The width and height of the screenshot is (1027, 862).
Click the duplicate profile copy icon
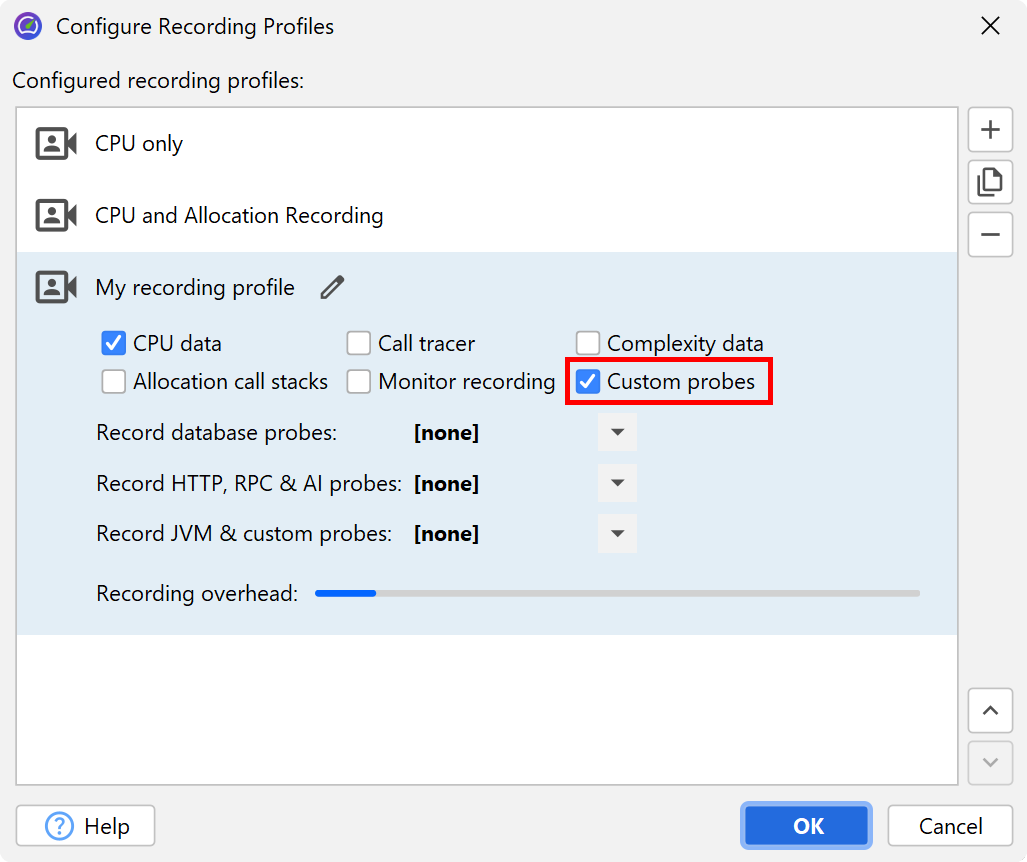(x=990, y=182)
